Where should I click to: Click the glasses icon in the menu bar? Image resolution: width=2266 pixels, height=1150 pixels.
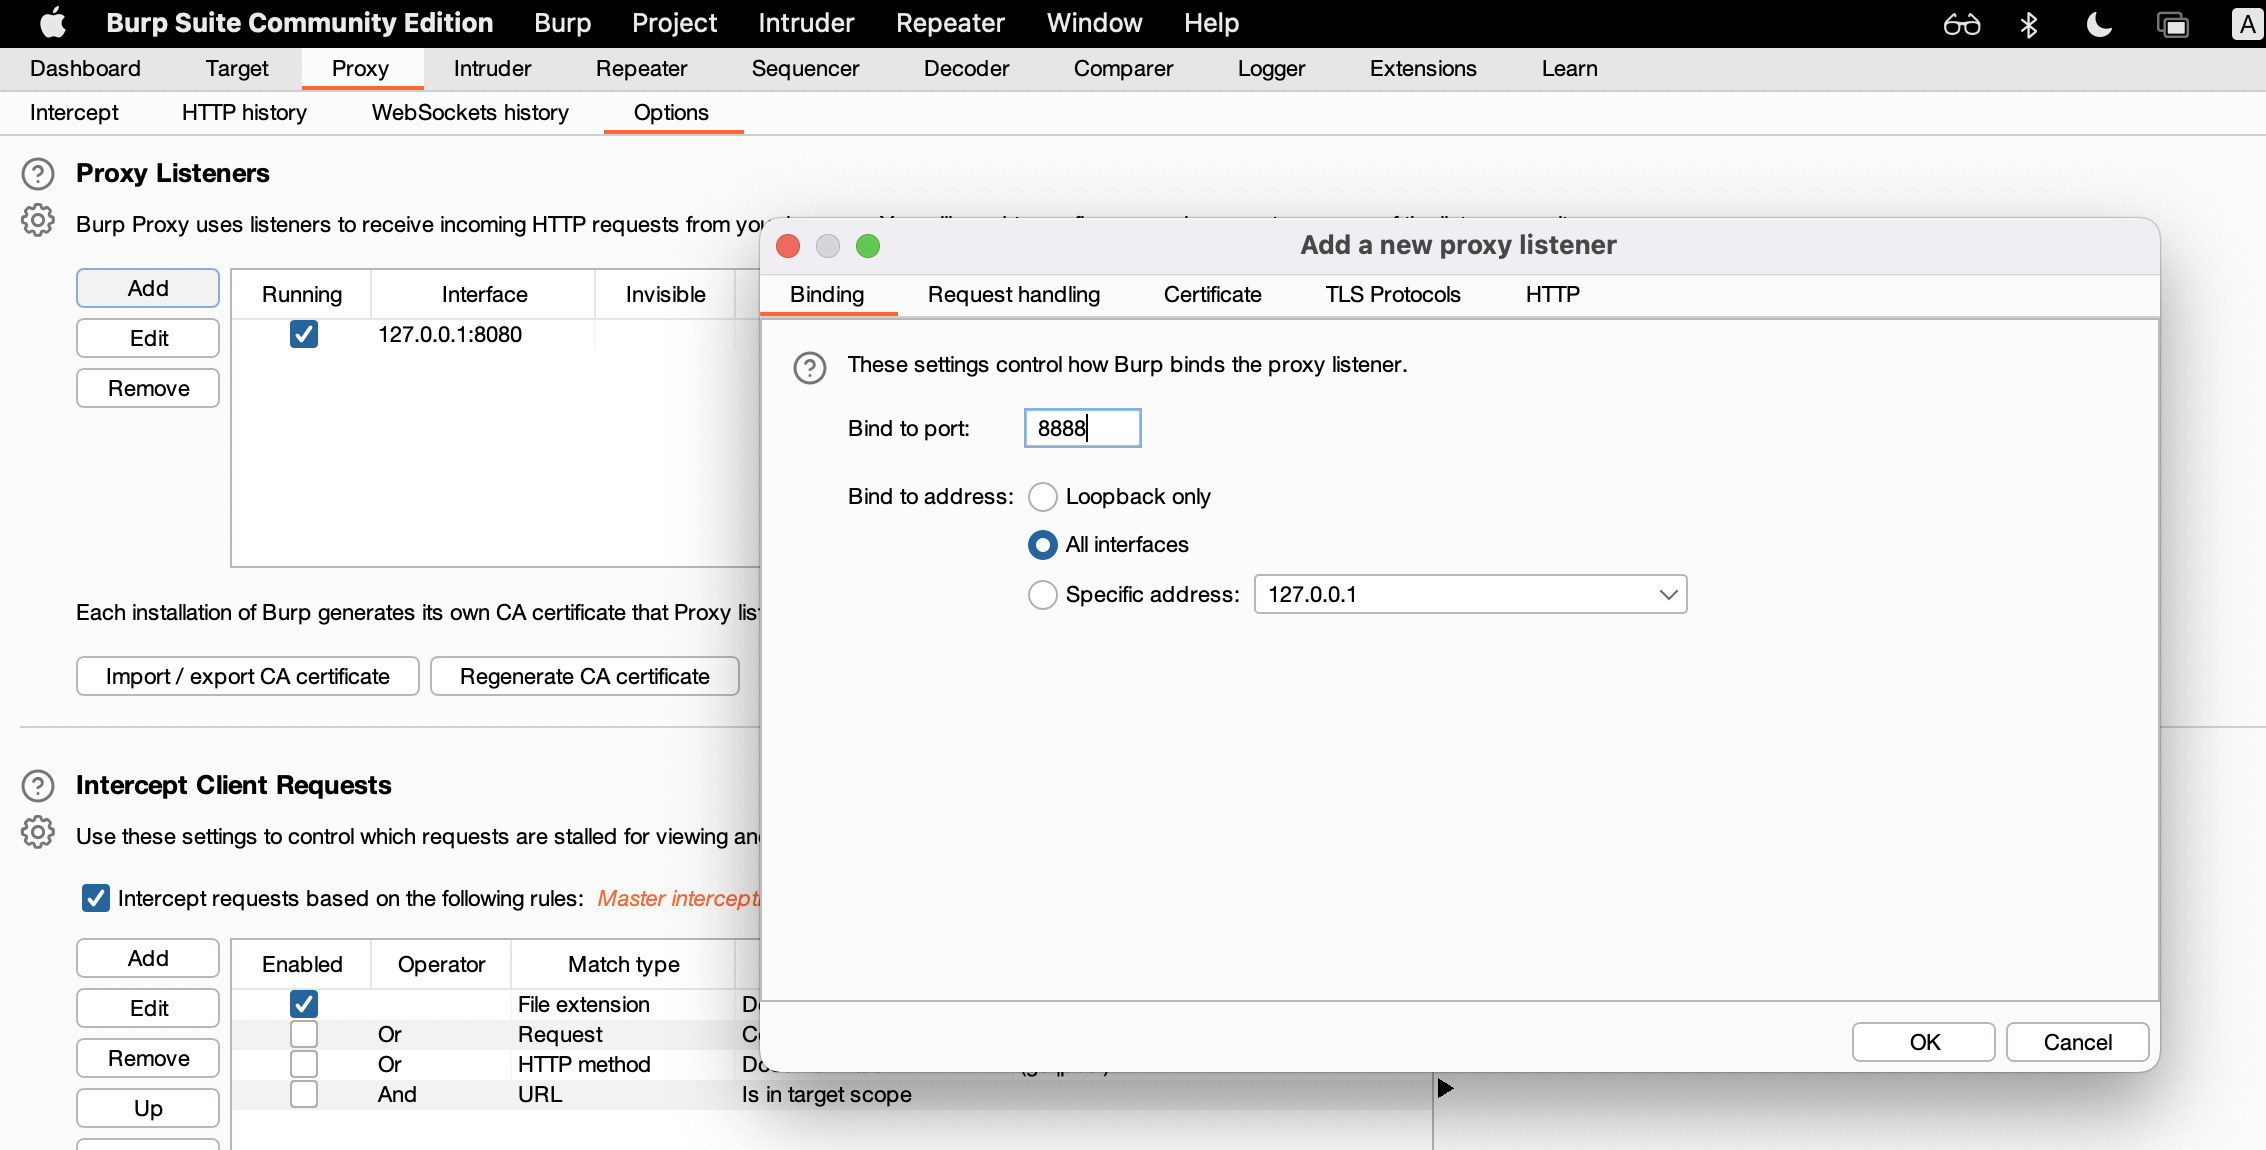pyautogui.click(x=1961, y=24)
